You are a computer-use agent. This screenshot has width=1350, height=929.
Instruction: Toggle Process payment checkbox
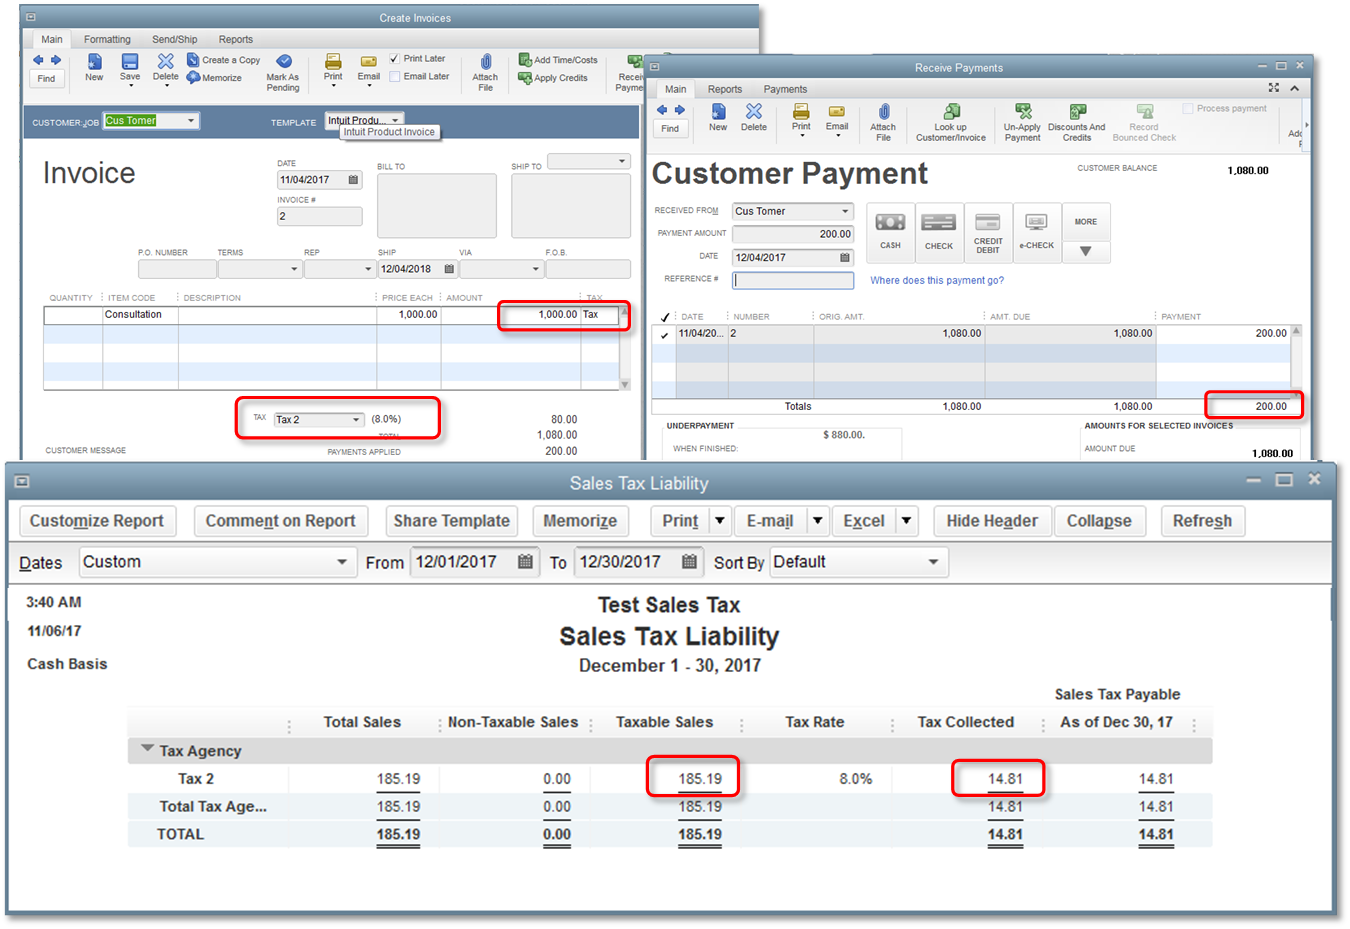pos(1188,108)
